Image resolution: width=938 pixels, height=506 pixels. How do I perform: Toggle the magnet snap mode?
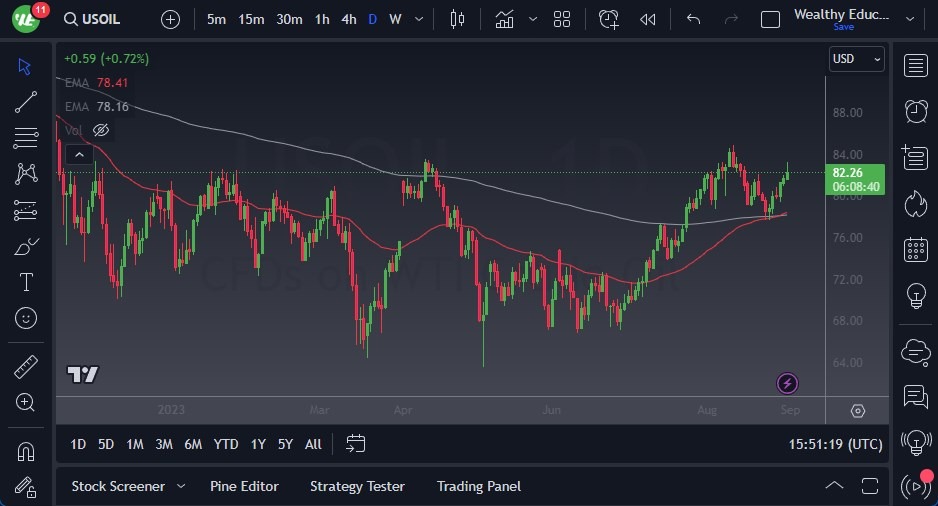click(26, 451)
